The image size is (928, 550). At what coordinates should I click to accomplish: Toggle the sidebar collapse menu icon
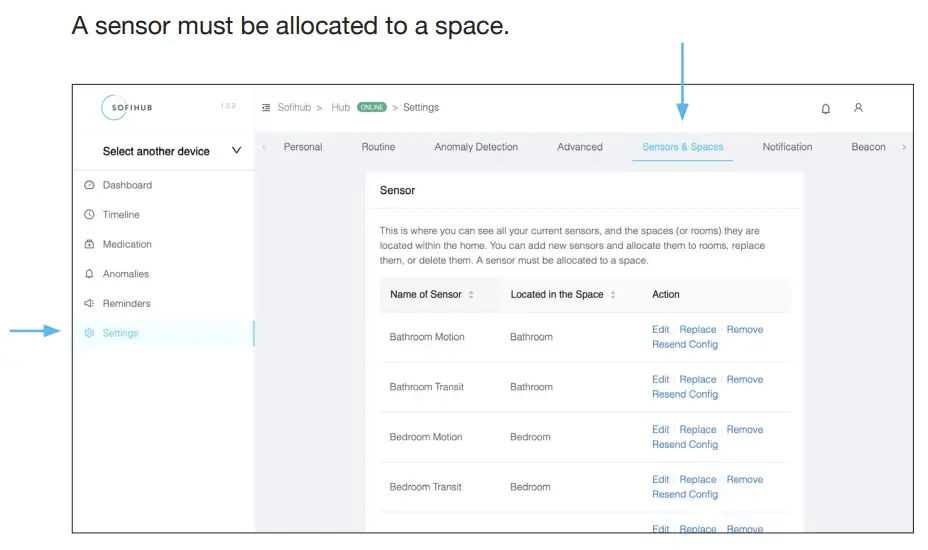(266, 108)
